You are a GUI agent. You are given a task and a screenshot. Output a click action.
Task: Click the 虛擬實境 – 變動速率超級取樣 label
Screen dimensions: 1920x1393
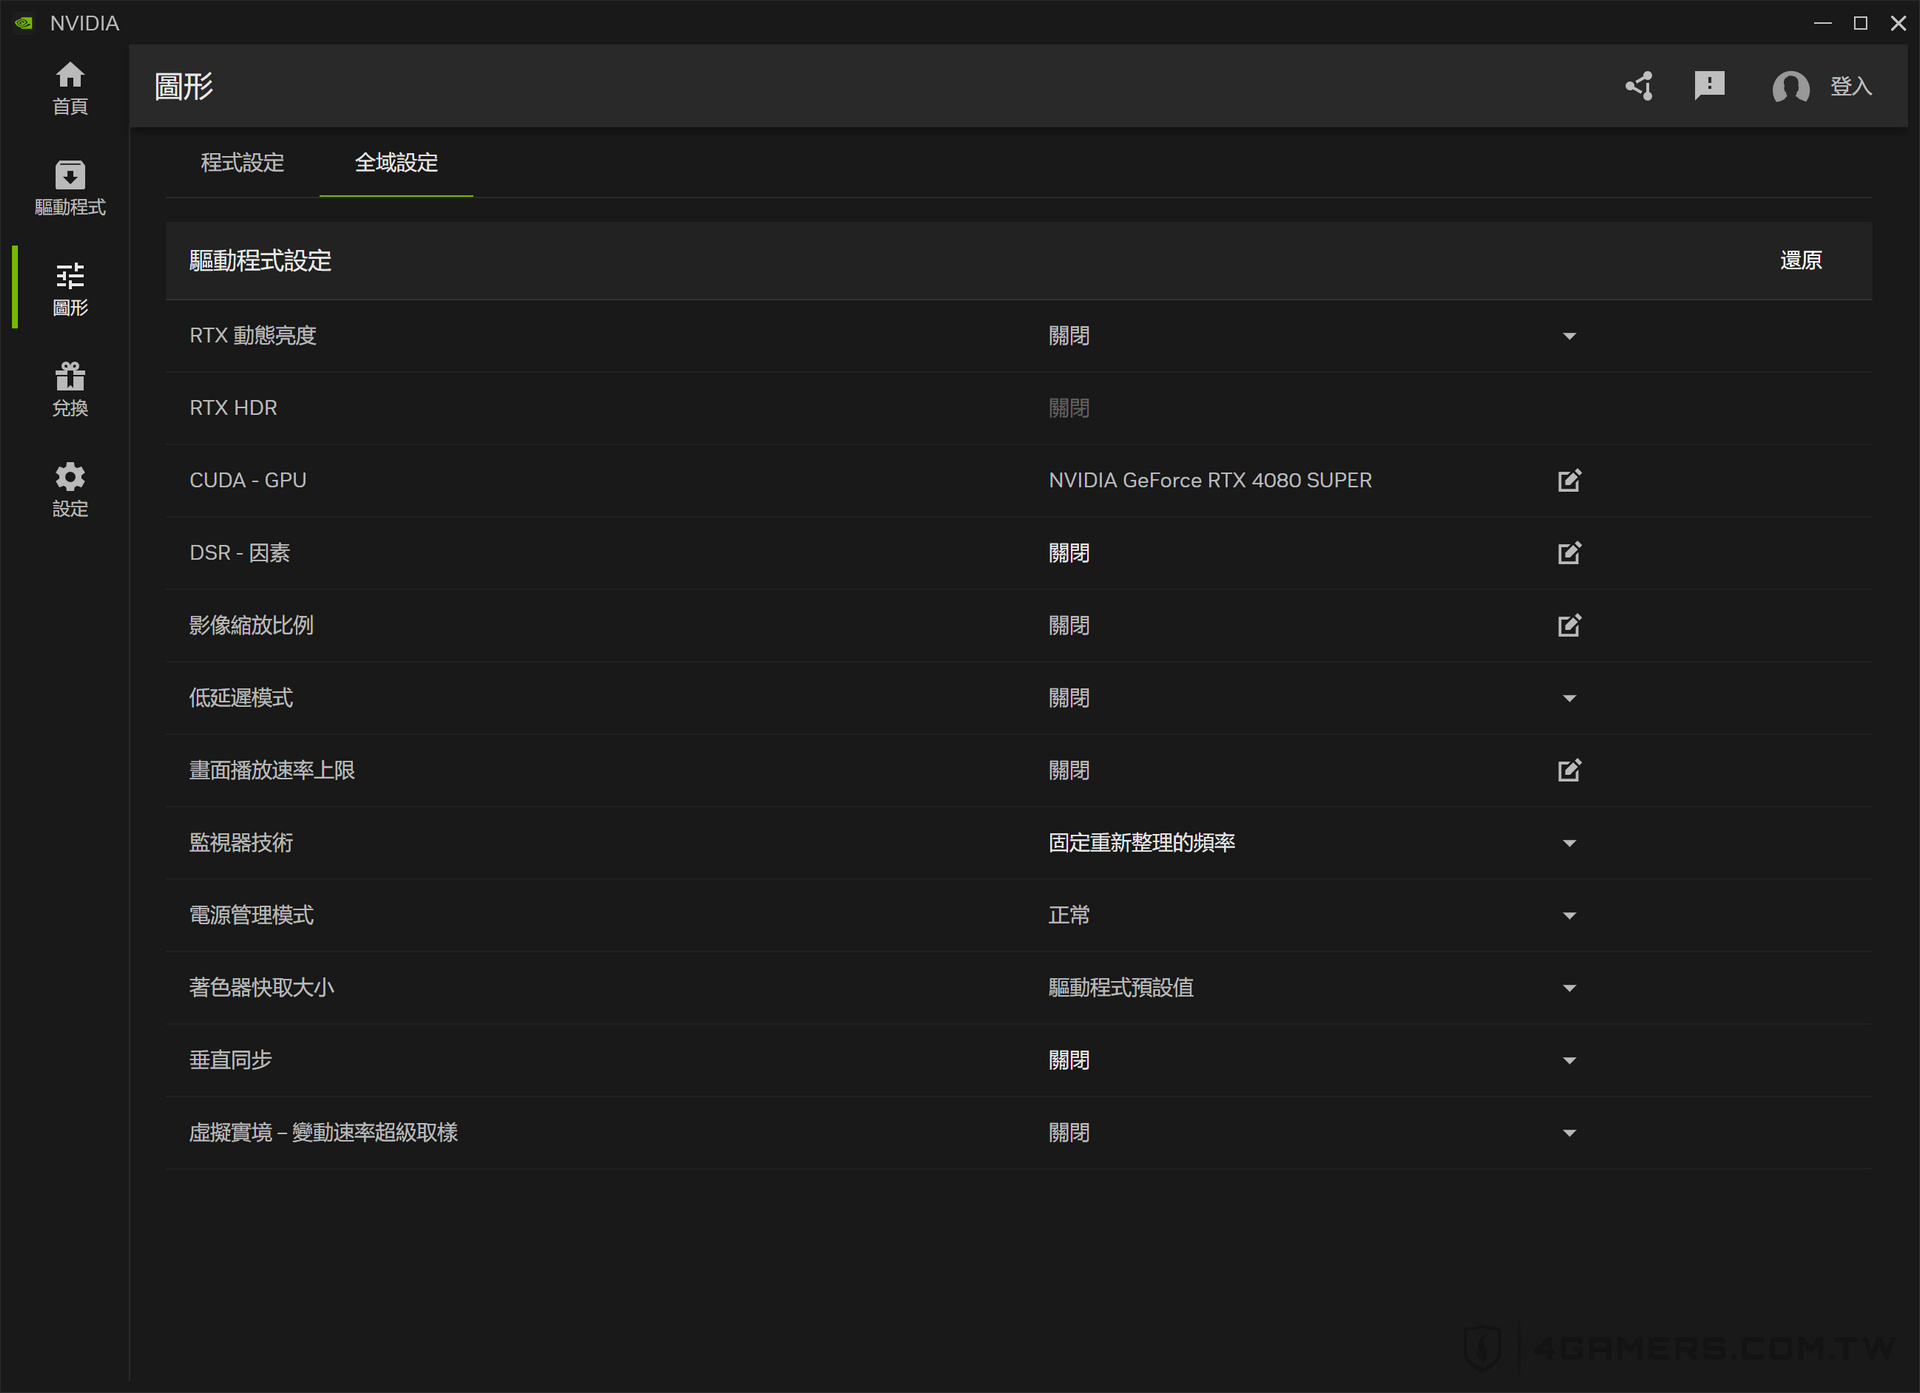click(x=323, y=1133)
